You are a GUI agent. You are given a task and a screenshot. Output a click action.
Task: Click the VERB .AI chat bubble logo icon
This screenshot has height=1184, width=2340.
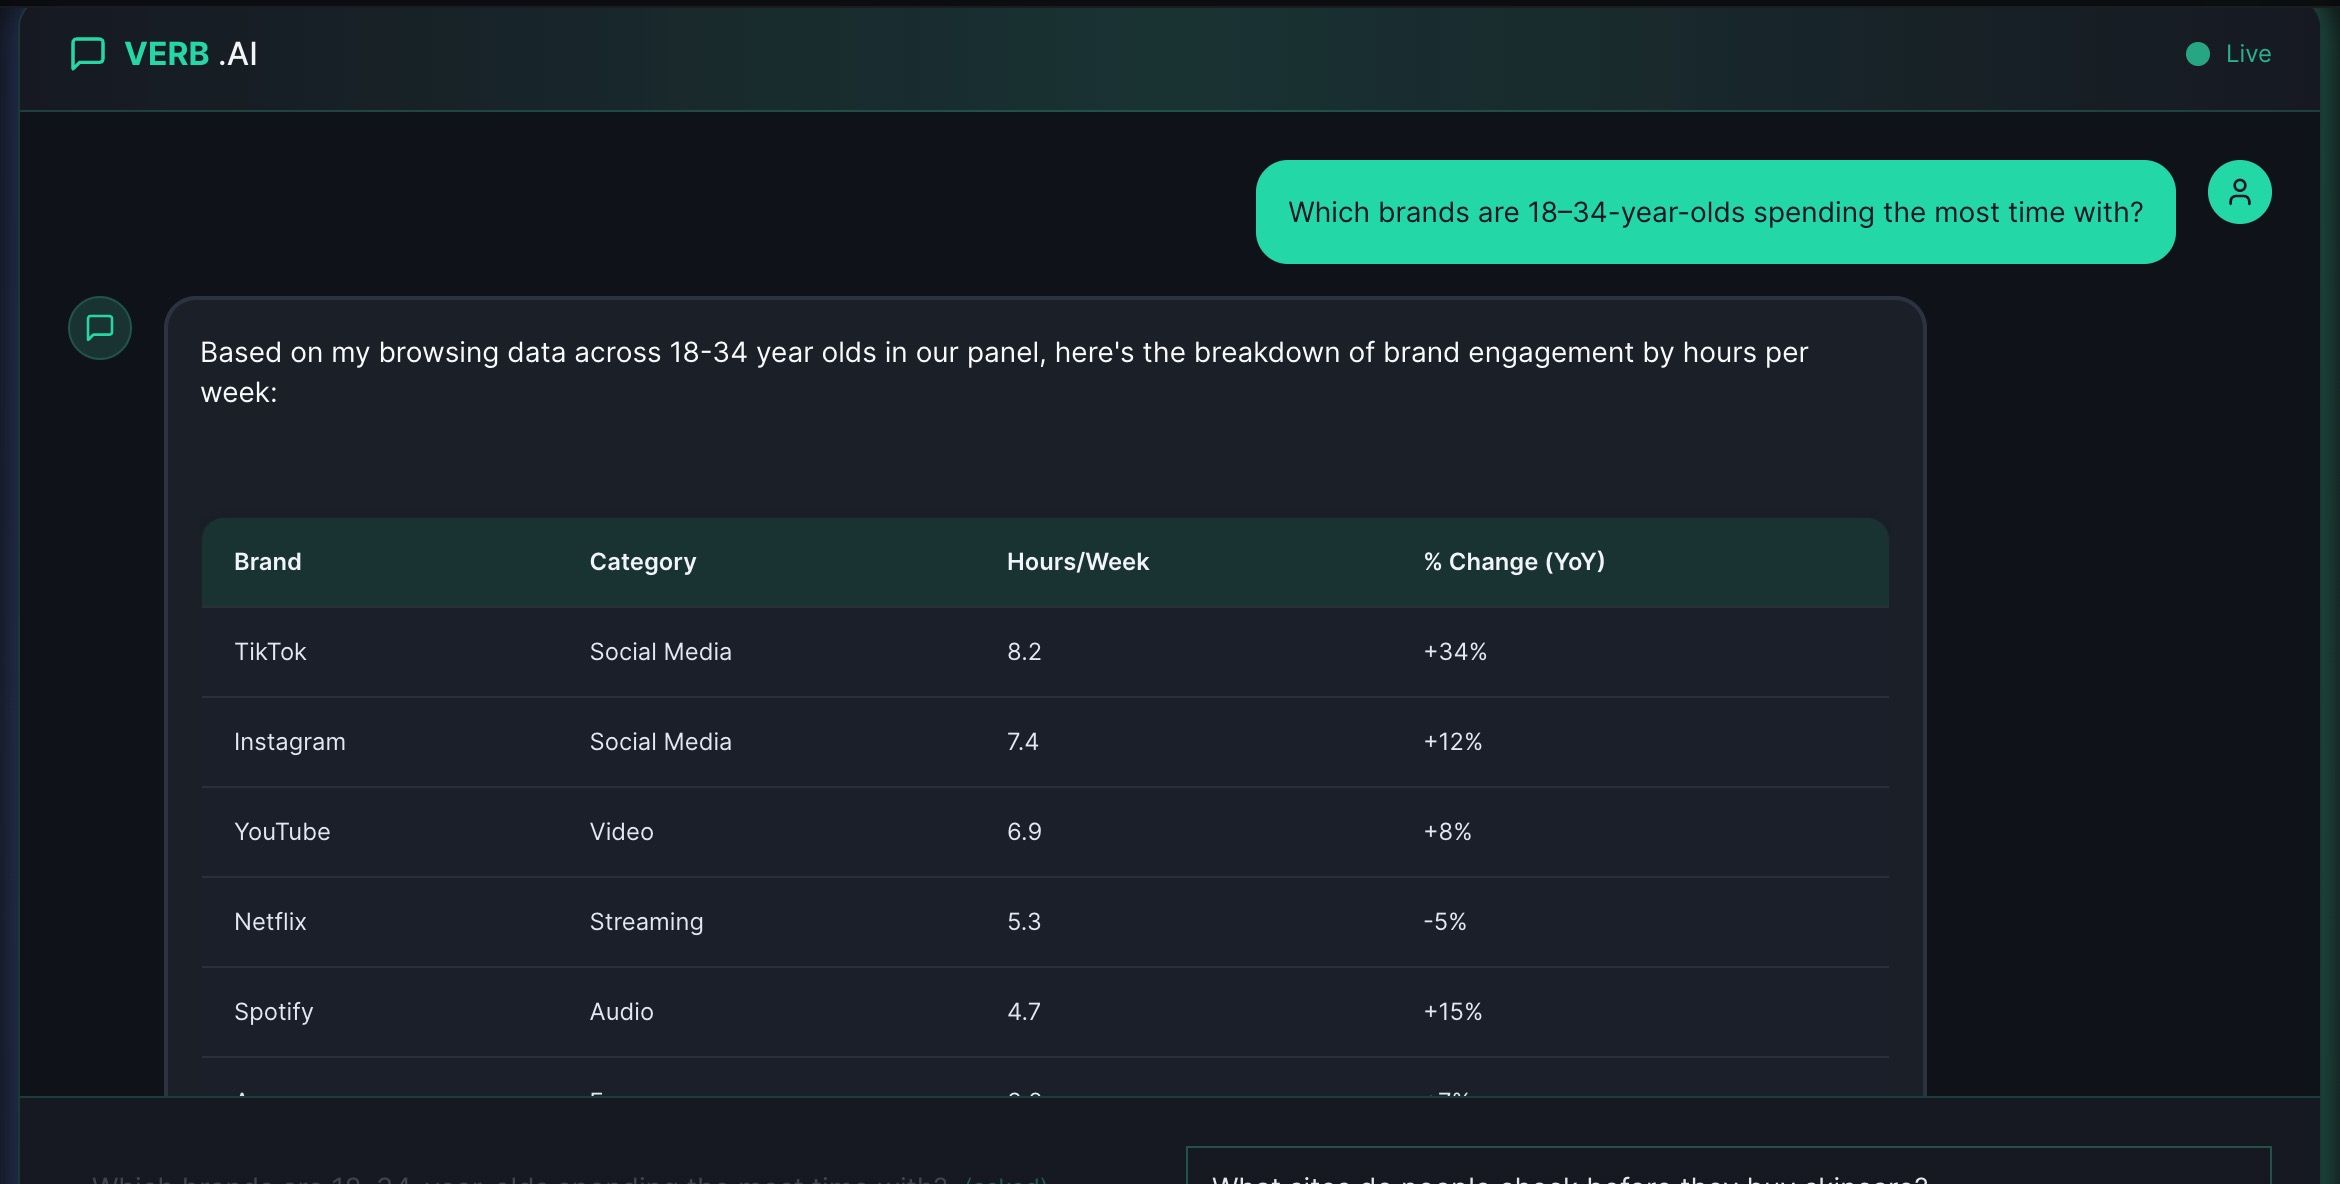[88, 54]
